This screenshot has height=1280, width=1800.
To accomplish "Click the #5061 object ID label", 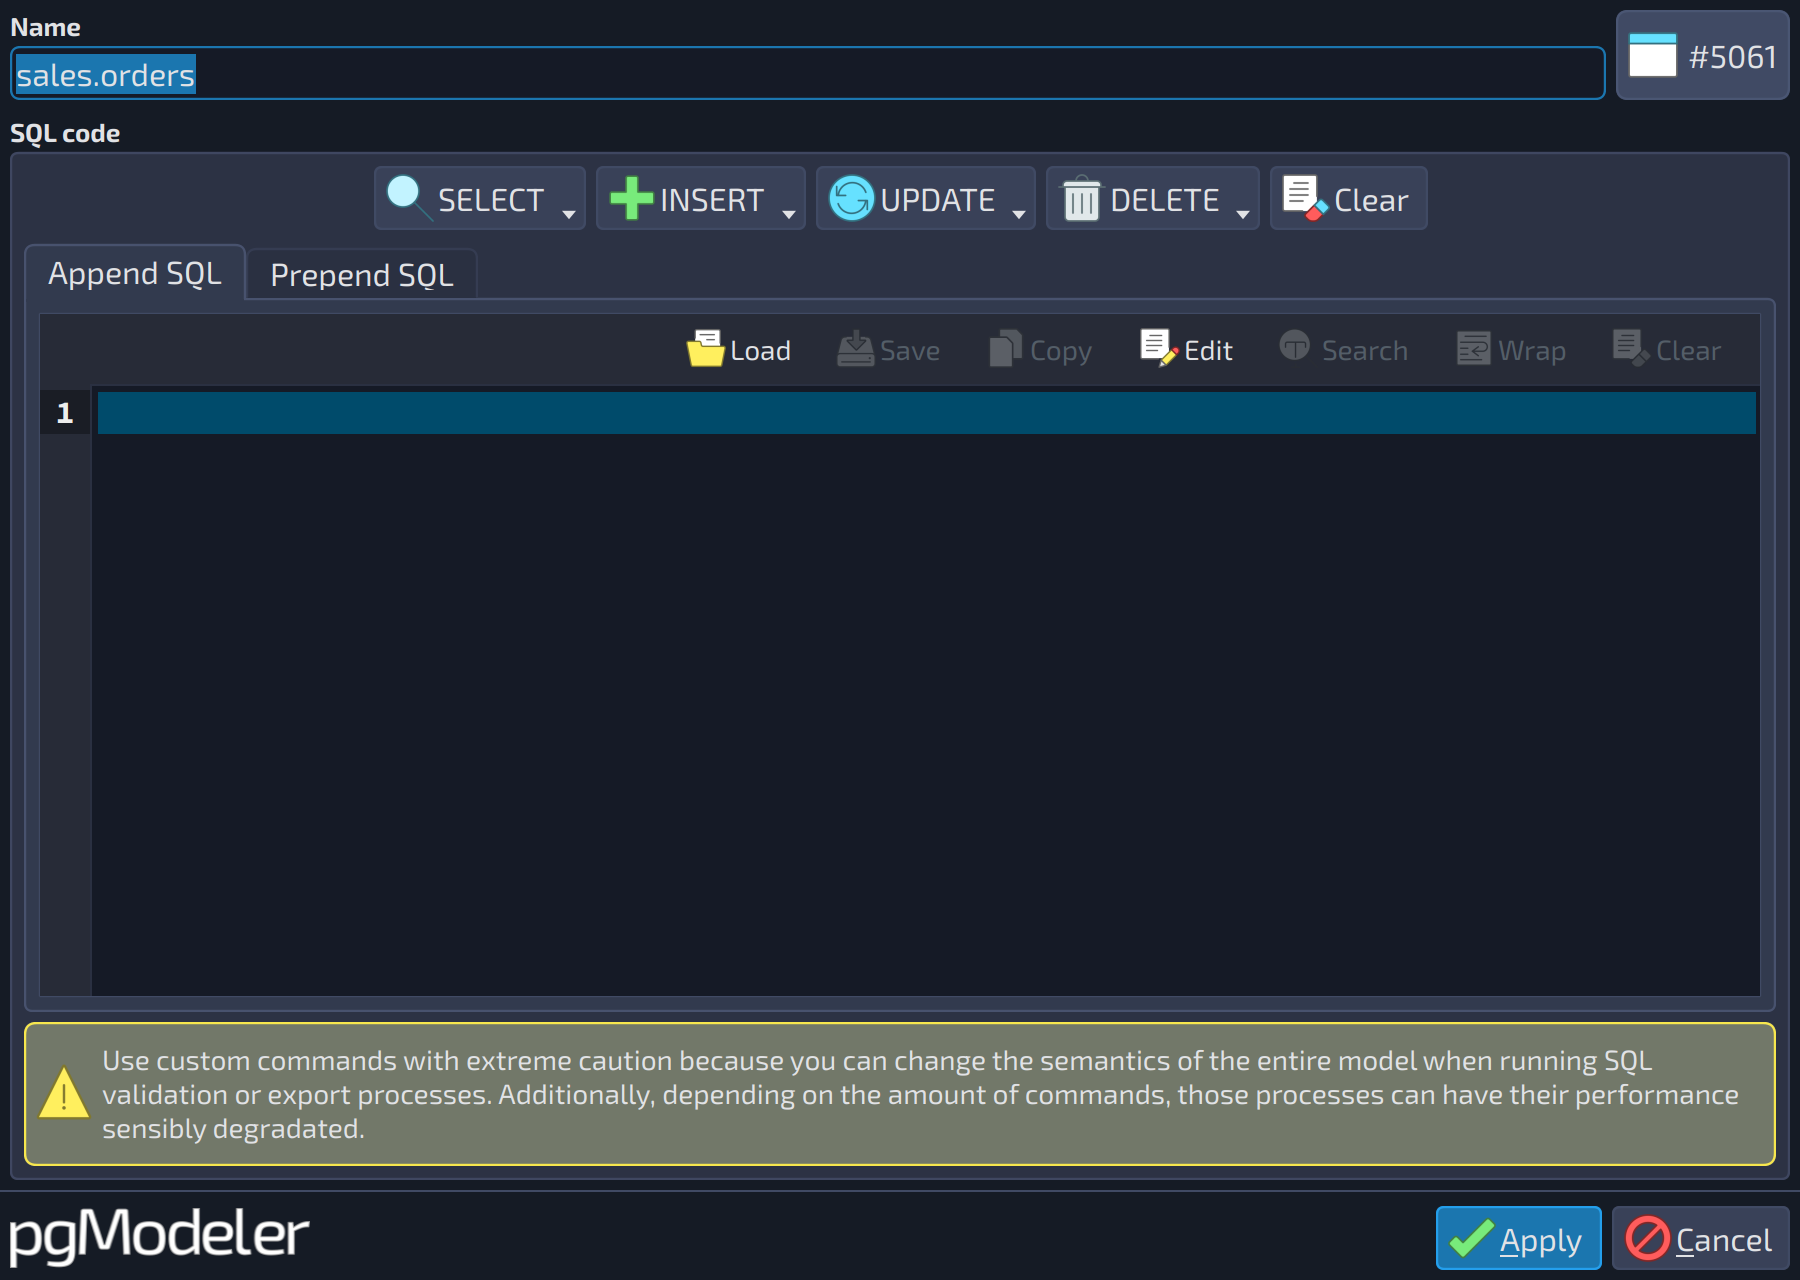I will [x=1733, y=57].
